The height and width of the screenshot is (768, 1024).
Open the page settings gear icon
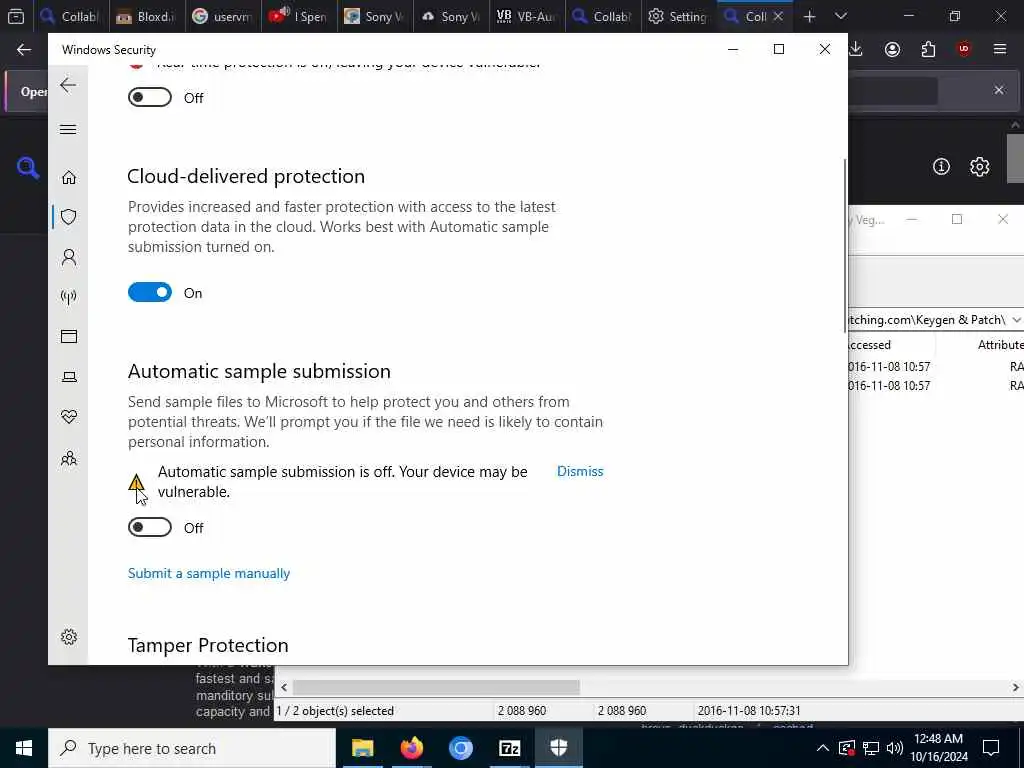[979, 167]
